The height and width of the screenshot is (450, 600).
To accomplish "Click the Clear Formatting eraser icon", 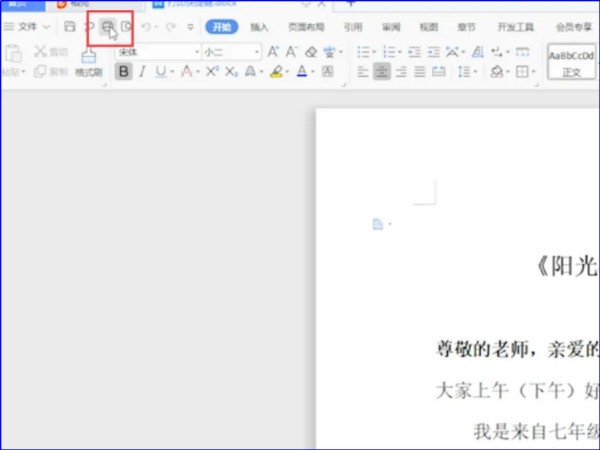I will pos(311,51).
